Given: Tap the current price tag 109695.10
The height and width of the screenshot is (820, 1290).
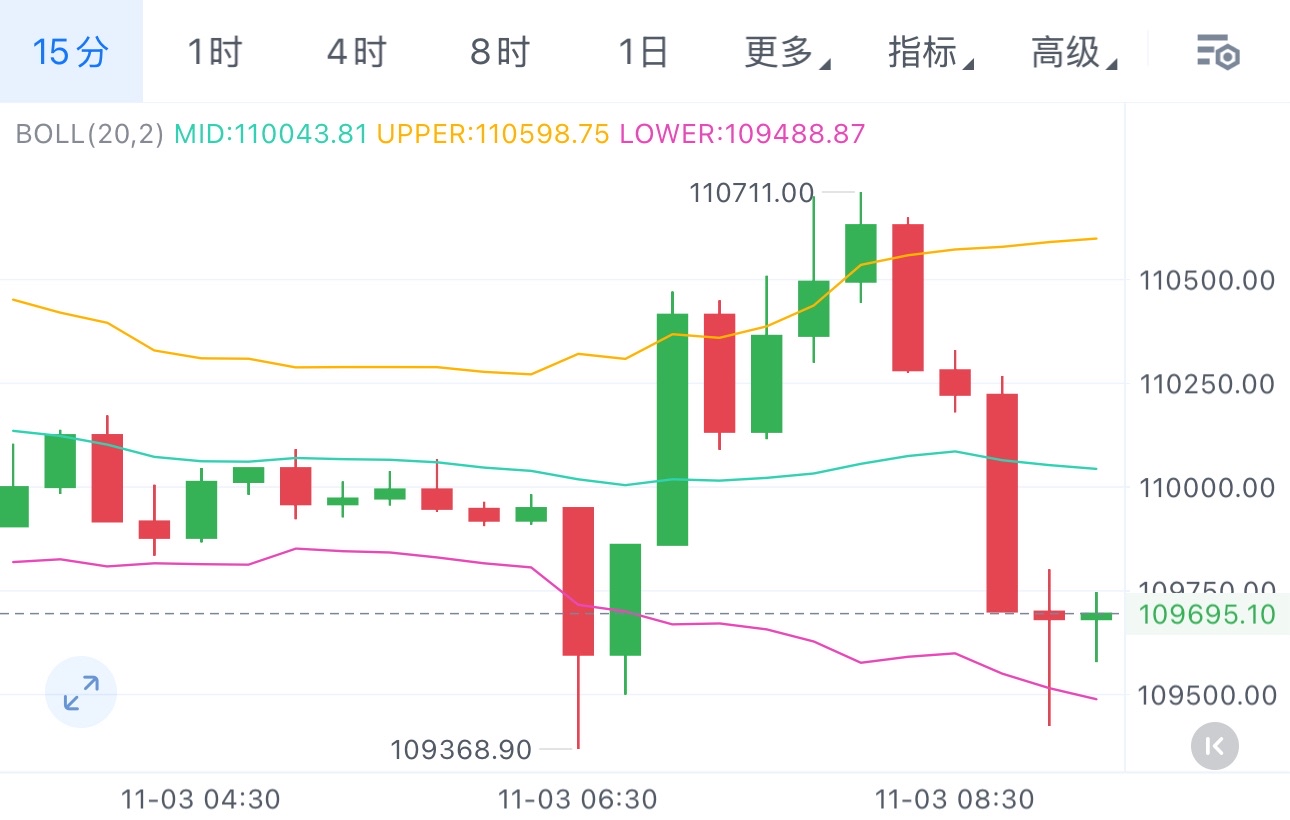Looking at the screenshot, I should 1208,614.
